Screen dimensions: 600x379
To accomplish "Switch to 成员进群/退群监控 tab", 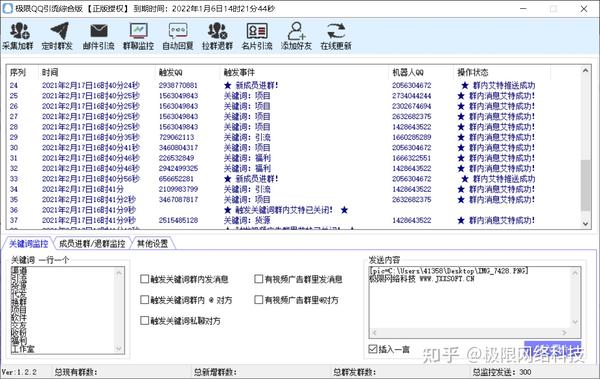I will click(x=92, y=243).
